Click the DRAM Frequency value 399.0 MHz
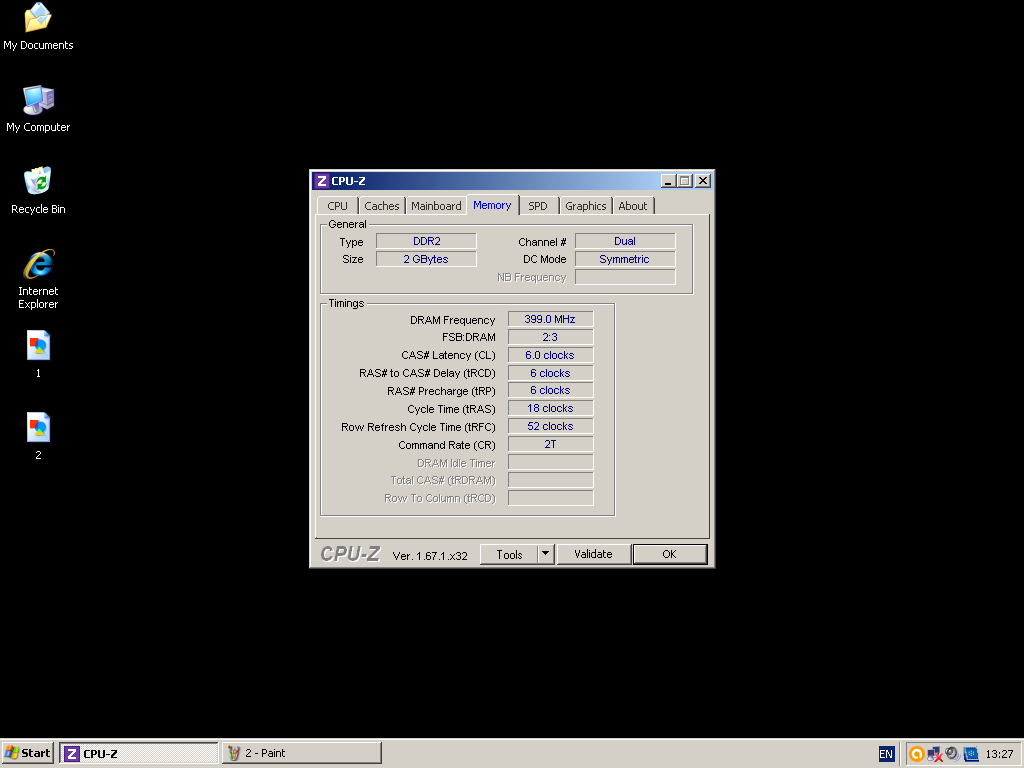 point(551,319)
